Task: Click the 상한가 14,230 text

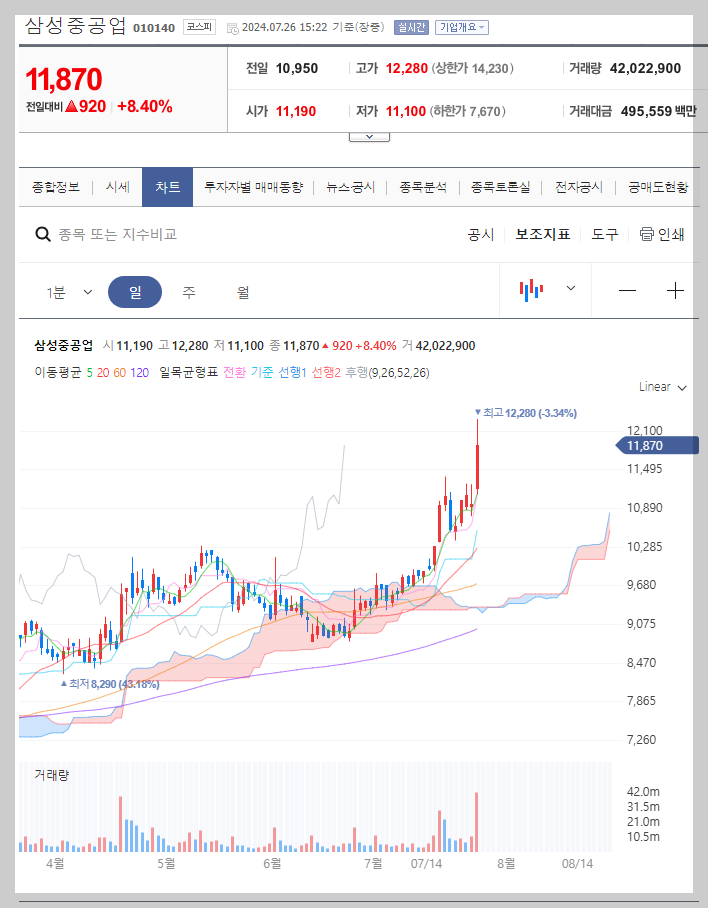Action: 473,68
